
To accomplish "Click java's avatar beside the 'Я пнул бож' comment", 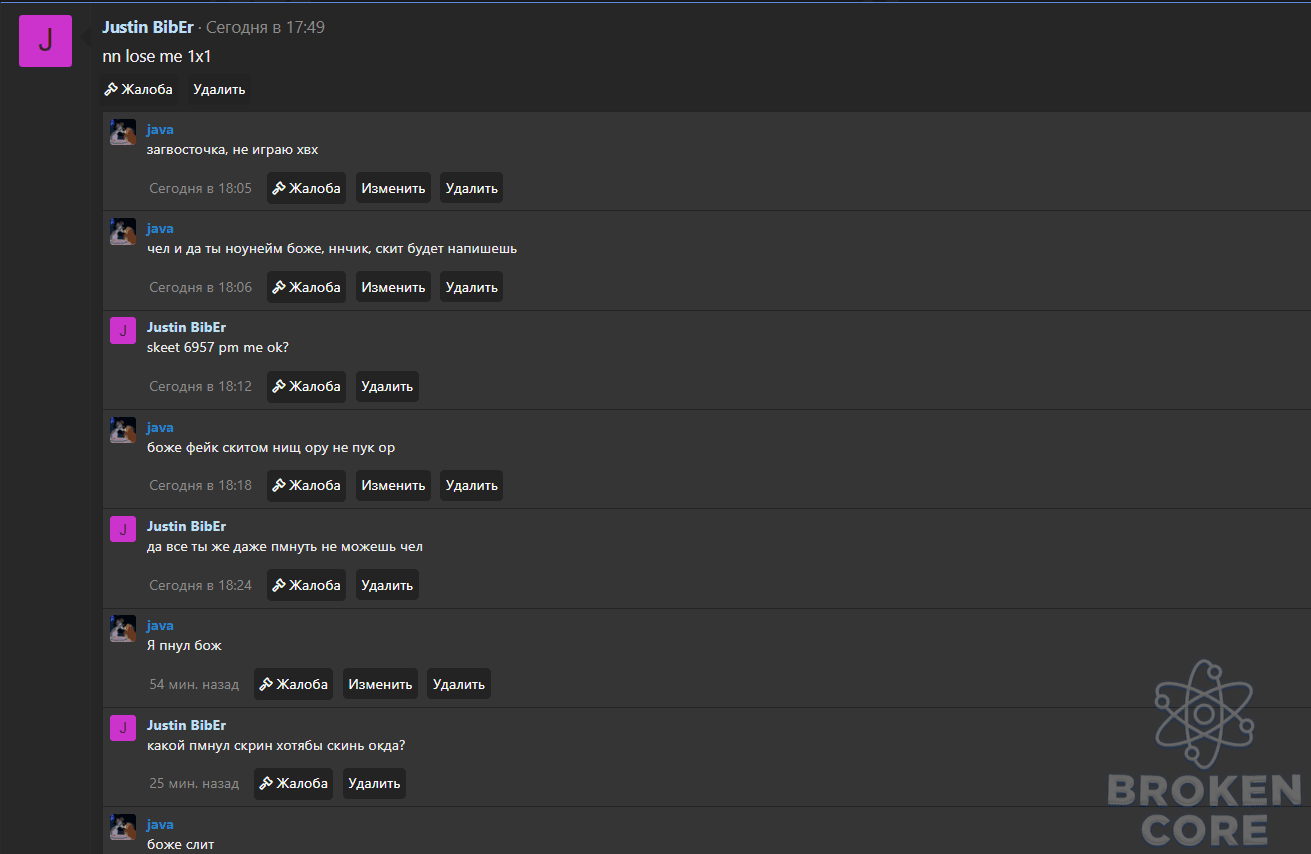I will tap(123, 628).
